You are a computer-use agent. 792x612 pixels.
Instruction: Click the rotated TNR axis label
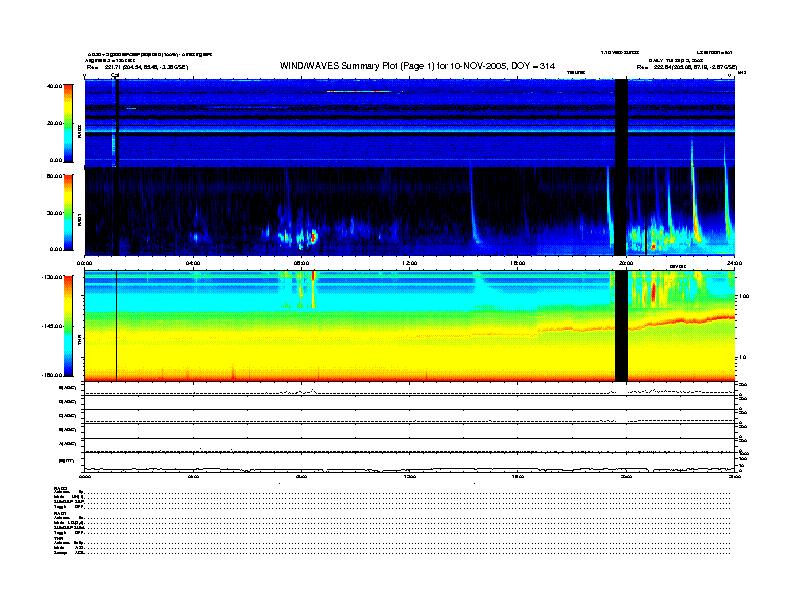coord(79,342)
